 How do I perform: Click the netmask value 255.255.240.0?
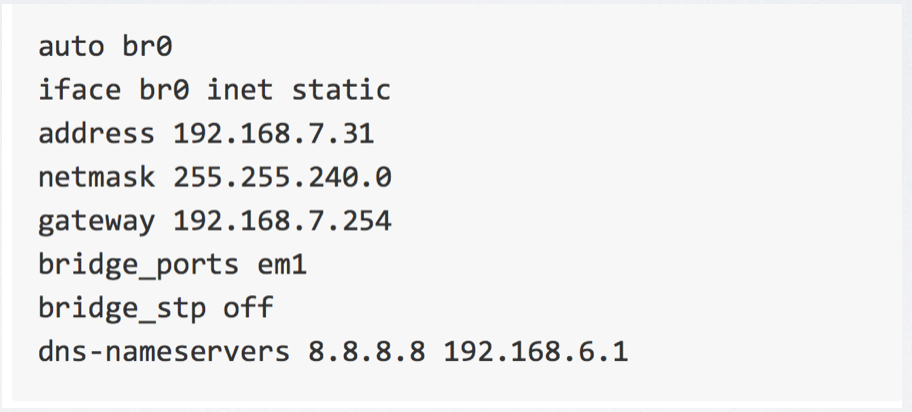(281, 177)
